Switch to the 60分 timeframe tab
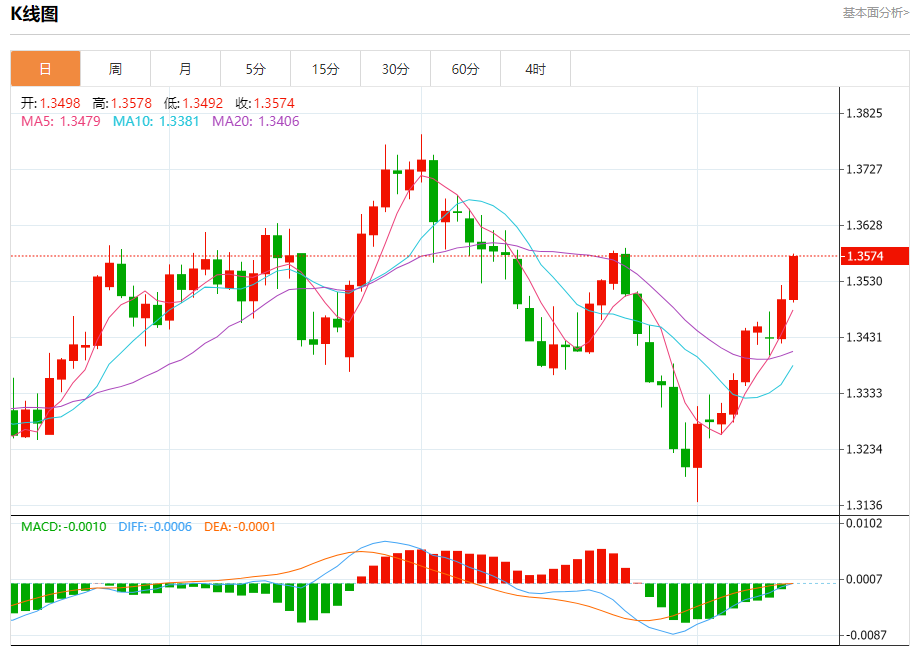The width and height of the screenshot is (914, 646). pos(465,69)
